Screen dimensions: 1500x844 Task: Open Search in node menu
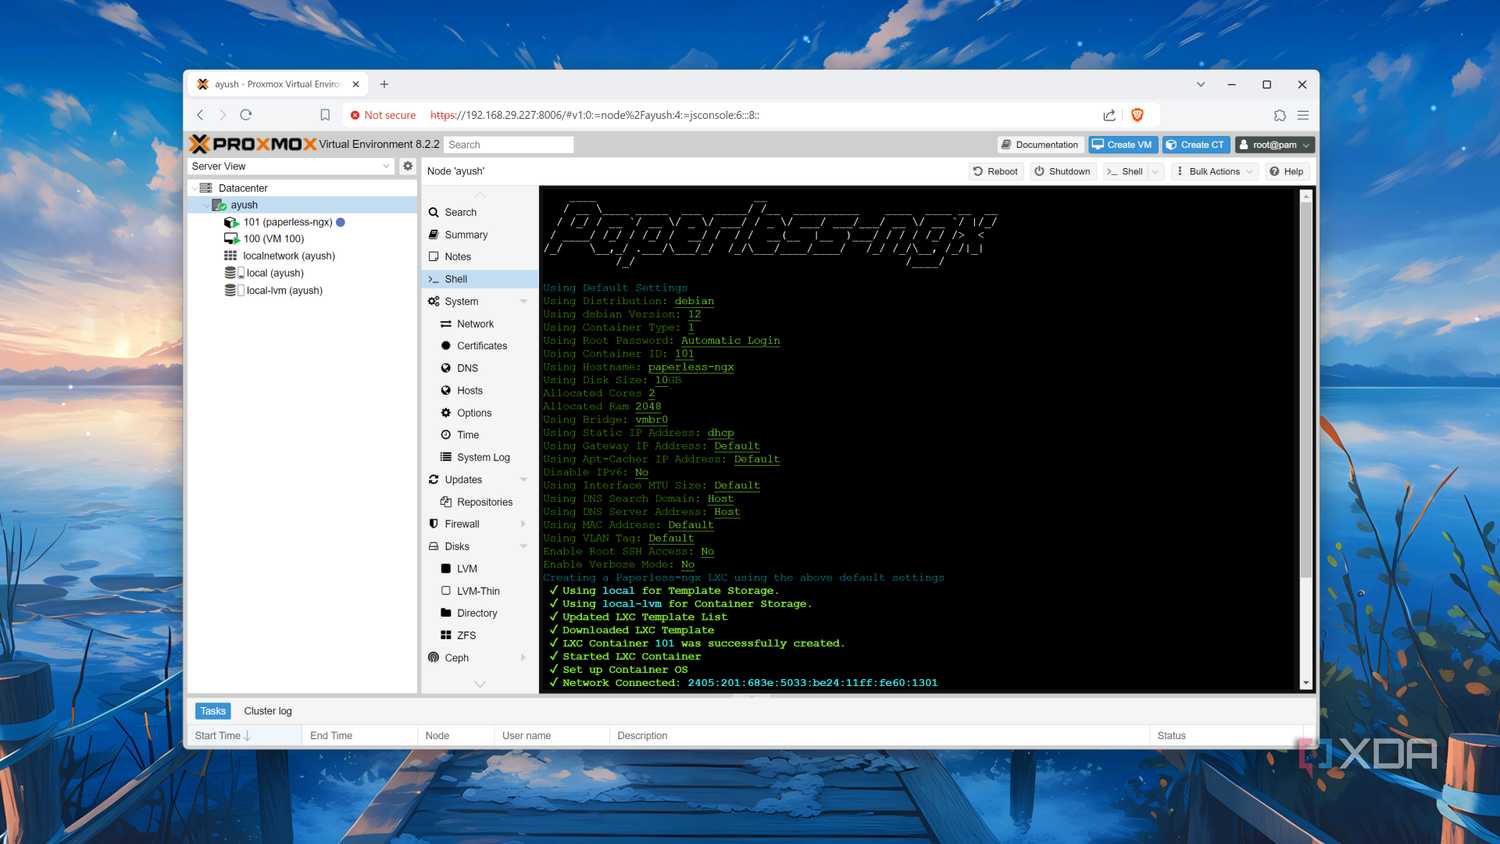(480, 212)
